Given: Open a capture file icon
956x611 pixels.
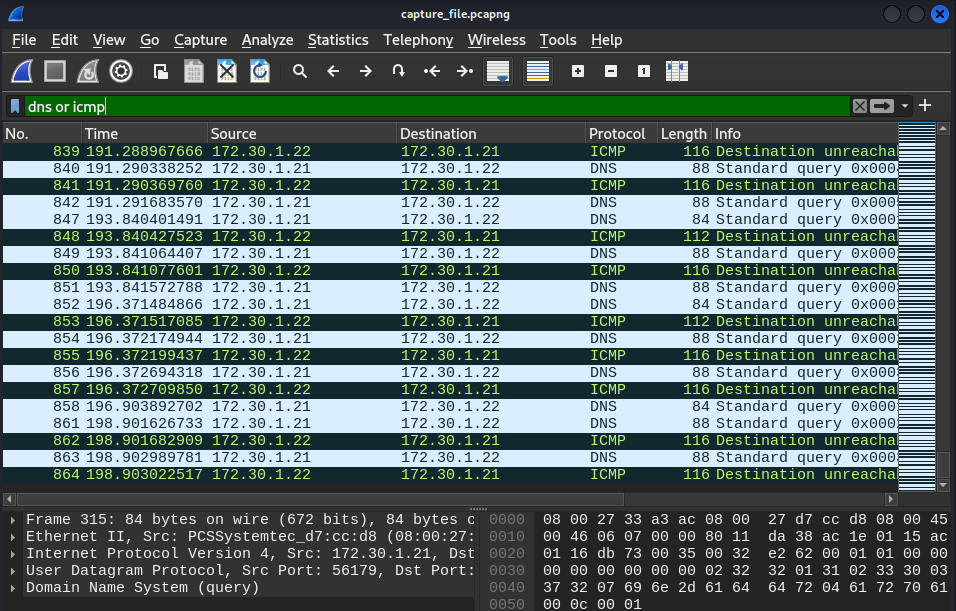Looking at the screenshot, I should click(x=161, y=71).
